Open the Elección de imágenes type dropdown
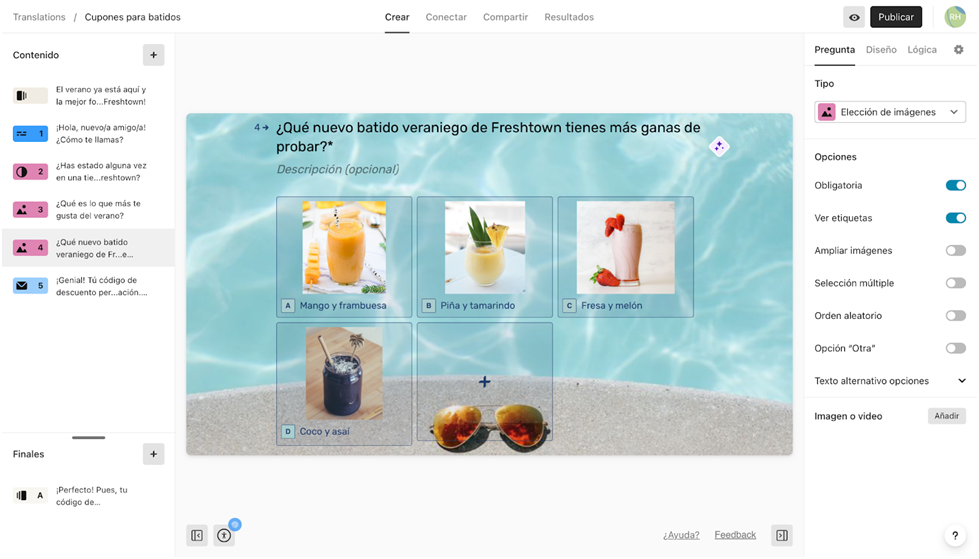979x559 pixels. click(x=890, y=112)
